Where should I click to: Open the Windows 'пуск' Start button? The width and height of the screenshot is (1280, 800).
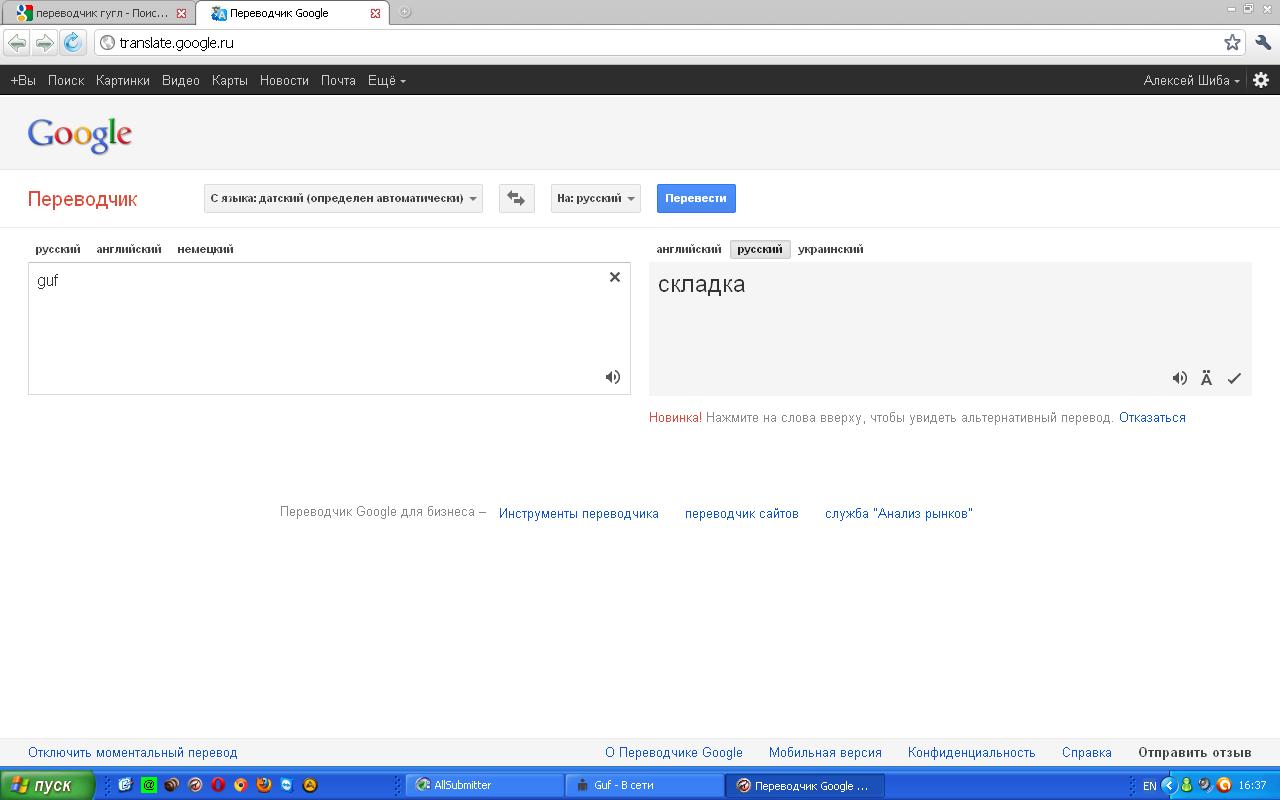click(x=47, y=785)
